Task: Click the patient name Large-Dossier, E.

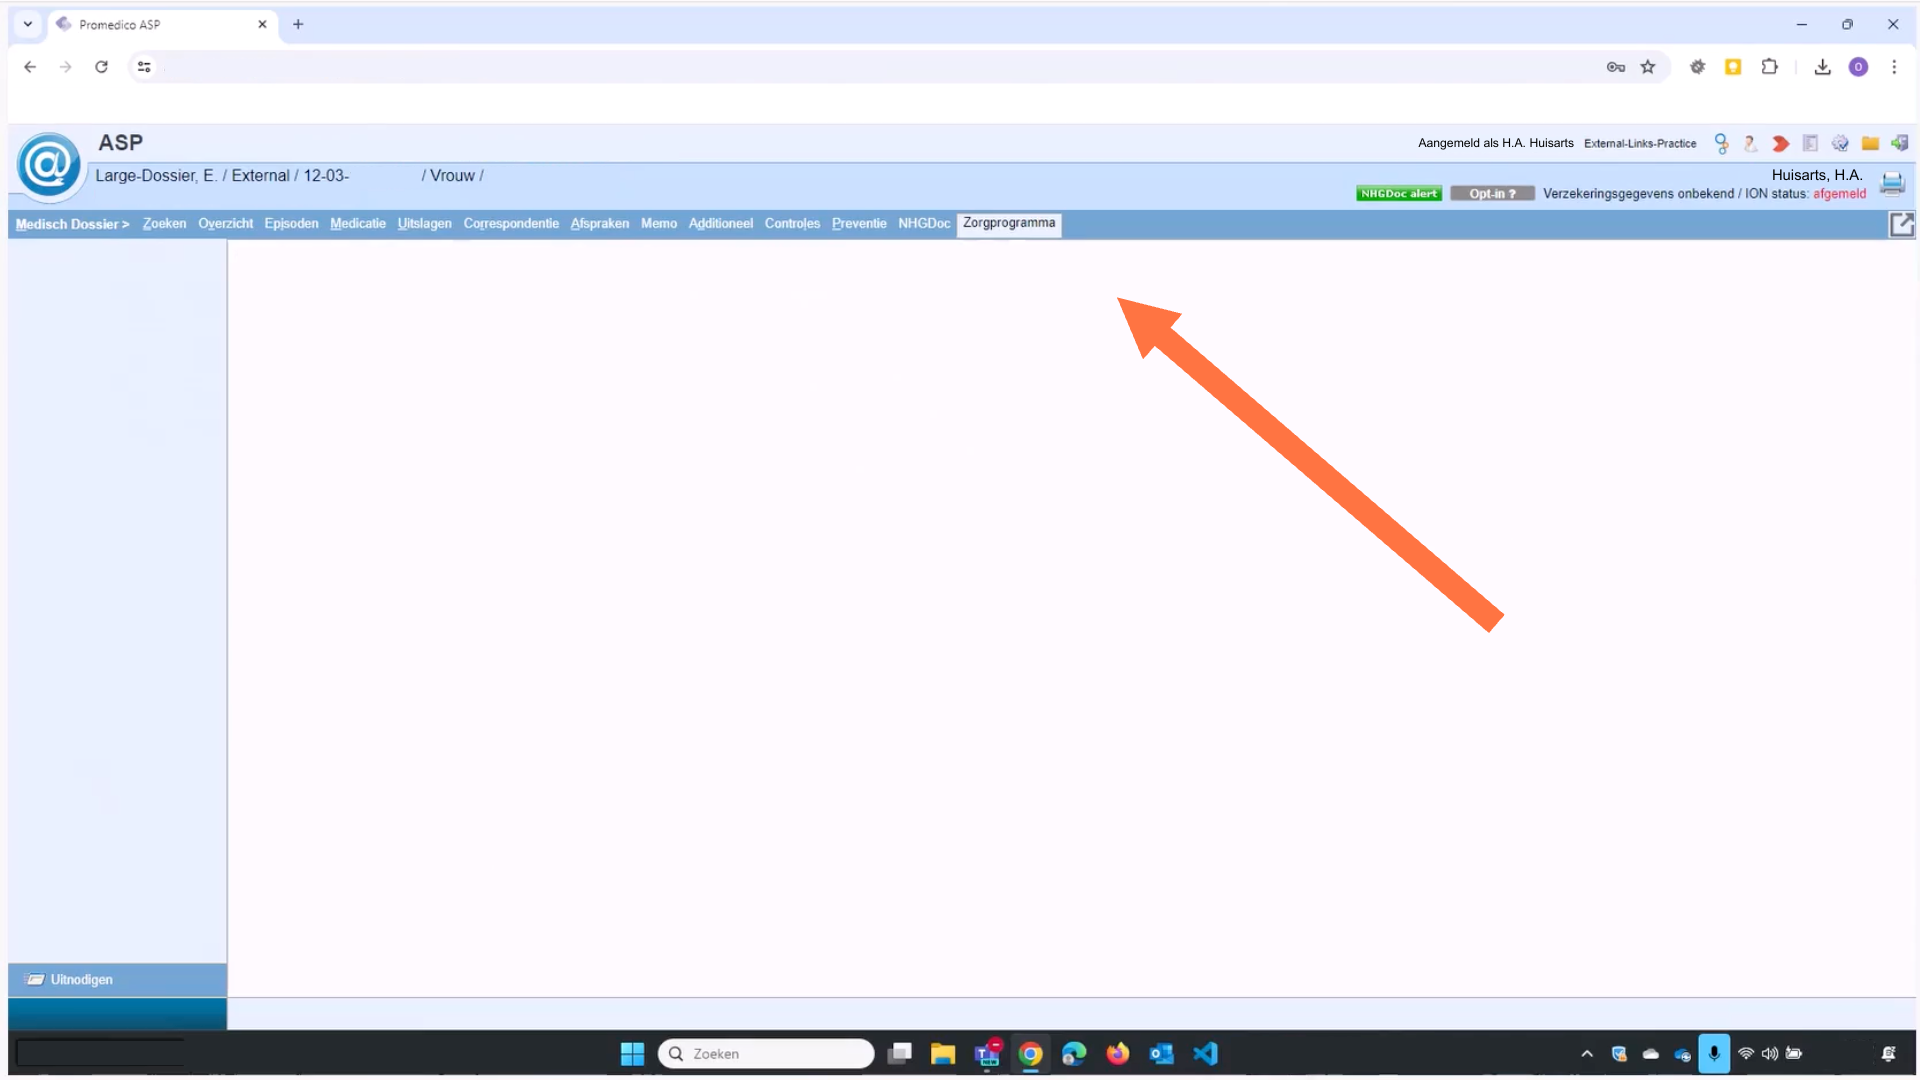Action: [156, 176]
